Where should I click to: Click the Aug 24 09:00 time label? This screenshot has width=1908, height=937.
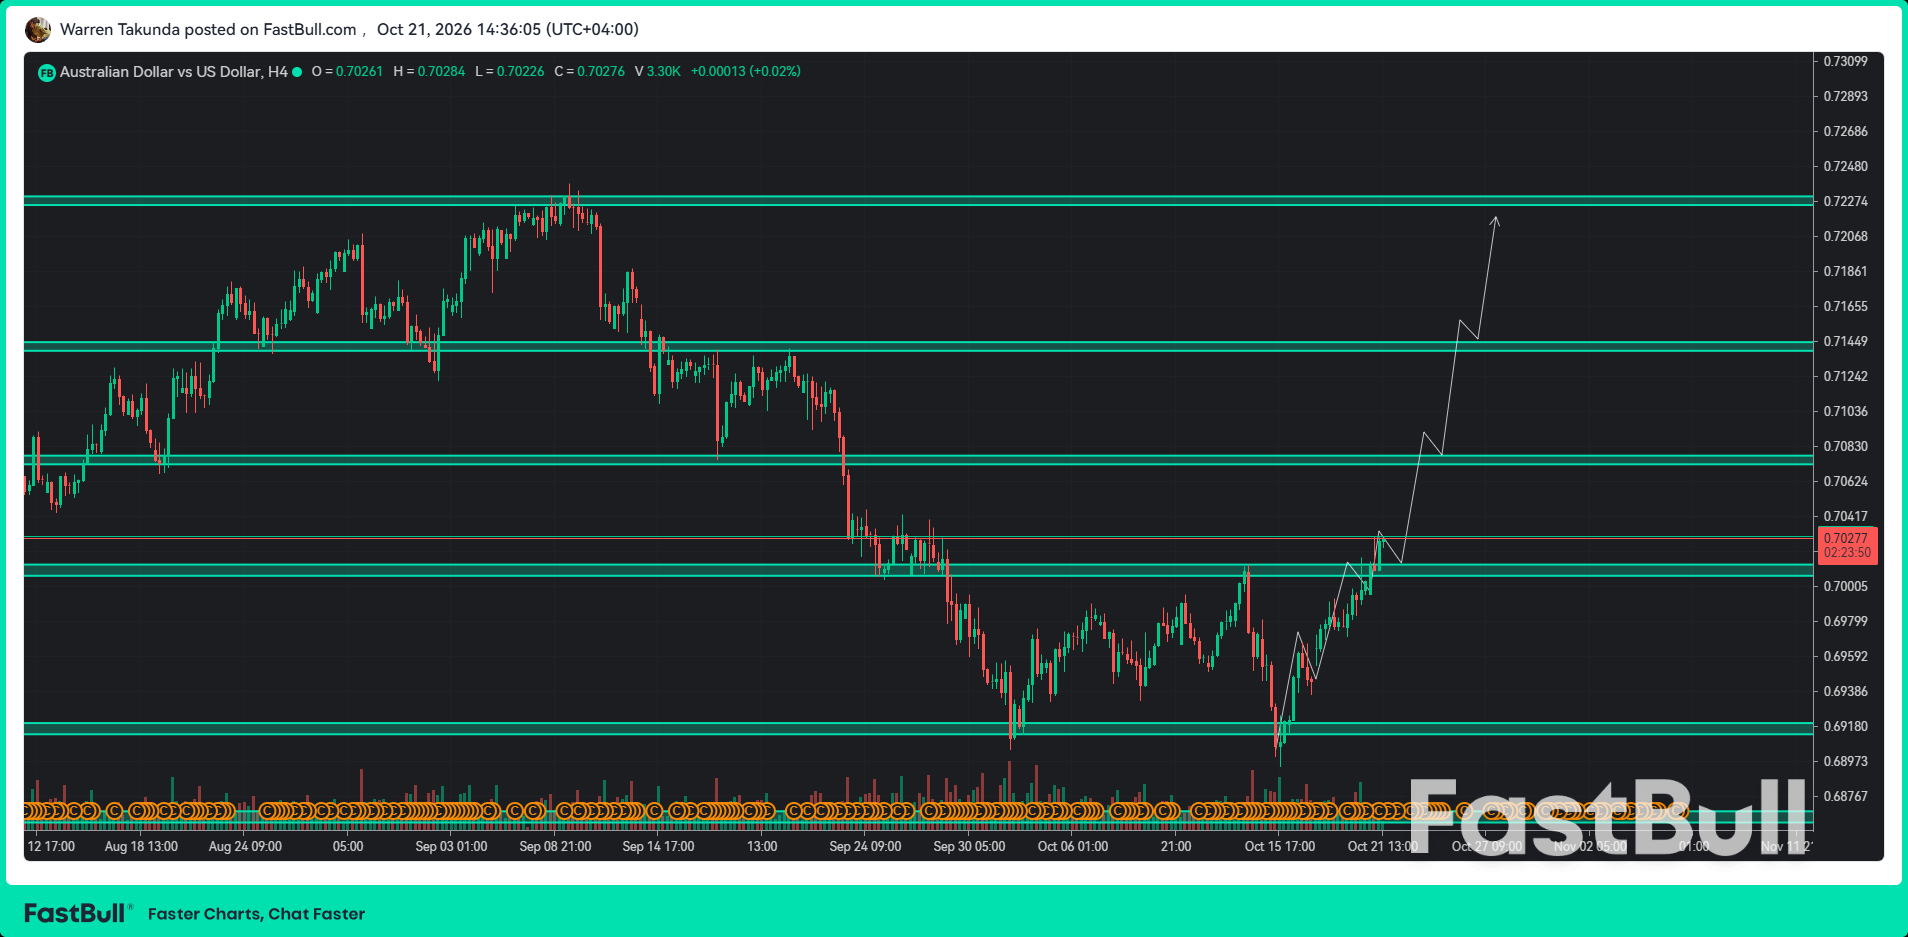pos(245,846)
